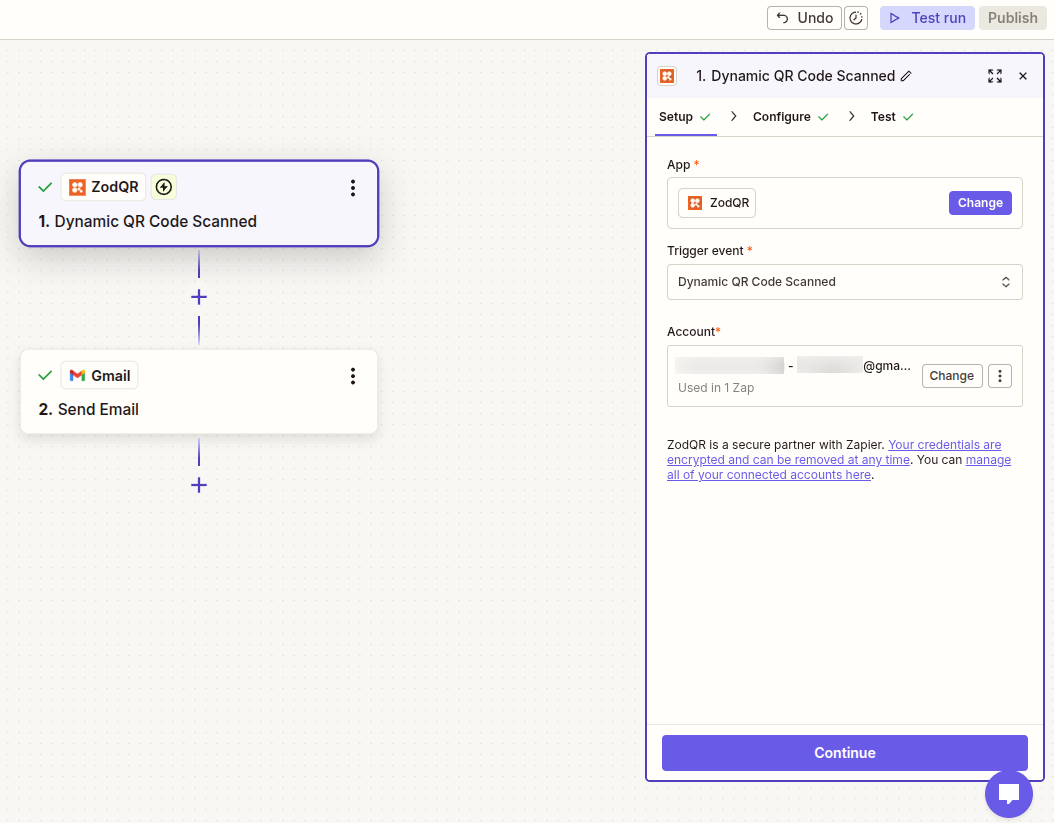Expand the panel to full screen
Screen dimensions: 1054x823
click(x=995, y=76)
